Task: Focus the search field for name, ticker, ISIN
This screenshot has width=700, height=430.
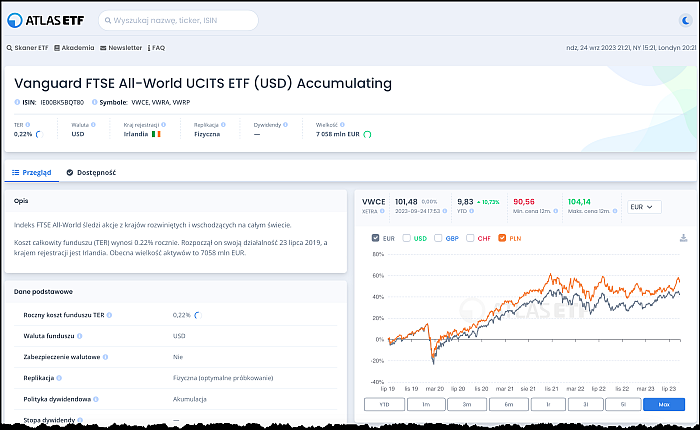Action: tap(178, 20)
